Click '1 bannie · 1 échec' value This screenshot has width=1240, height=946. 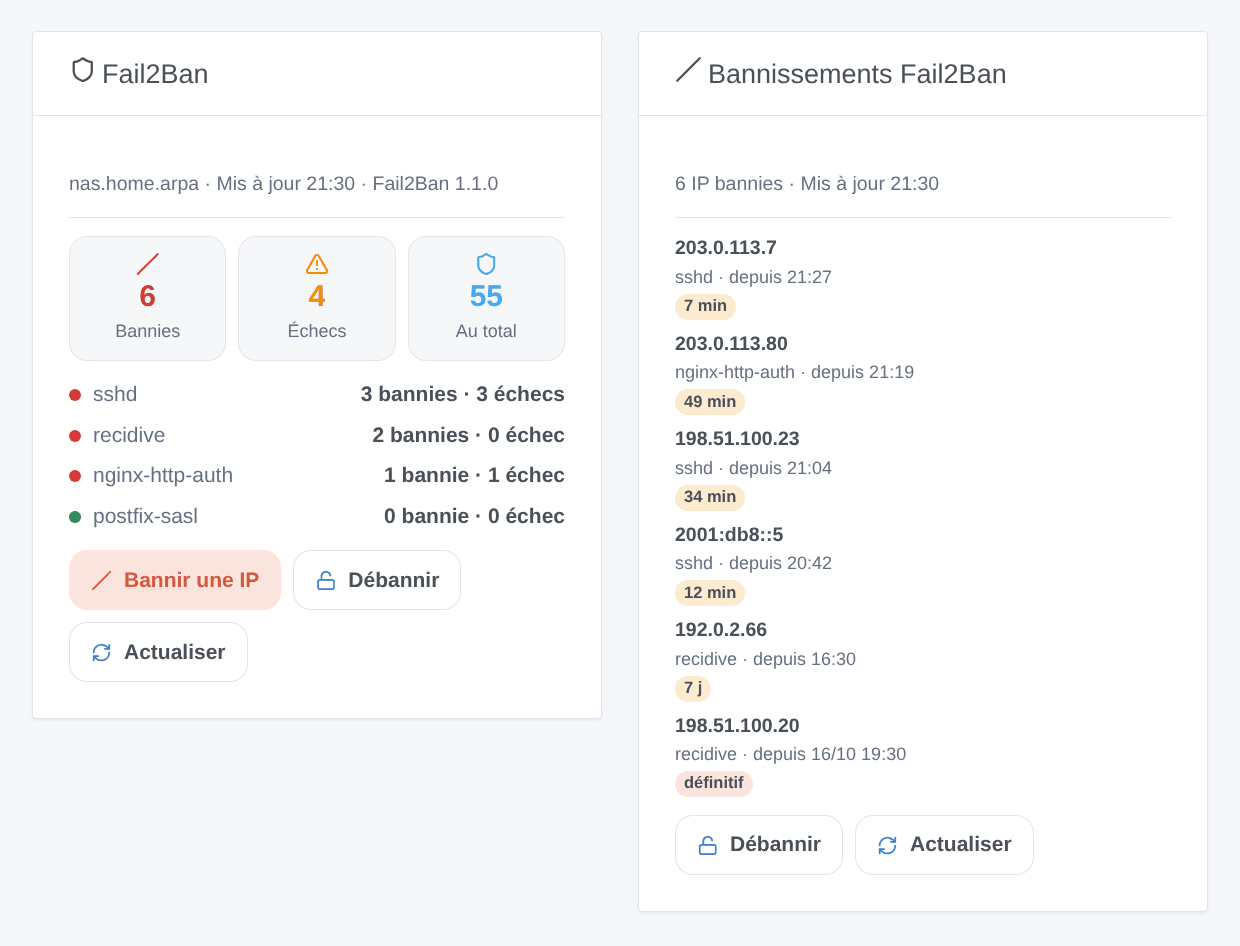click(x=474, y=475)
